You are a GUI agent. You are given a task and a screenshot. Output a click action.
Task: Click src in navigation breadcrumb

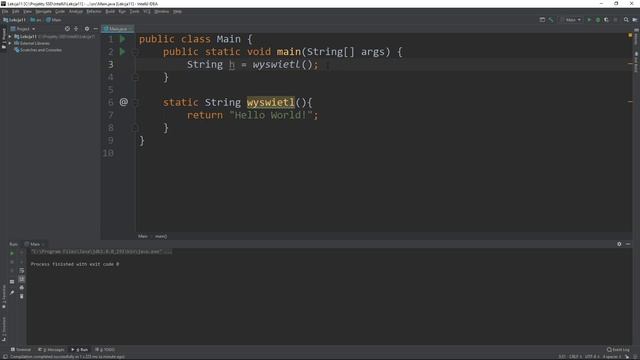click(x=36, y=20)
